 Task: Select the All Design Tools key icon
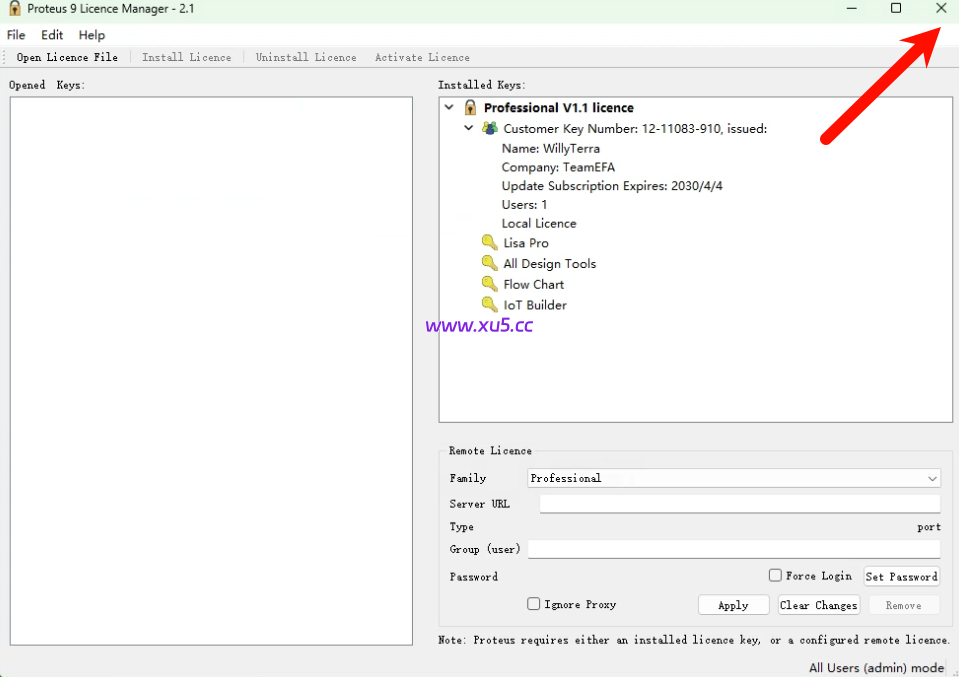[x=489, y=263]
